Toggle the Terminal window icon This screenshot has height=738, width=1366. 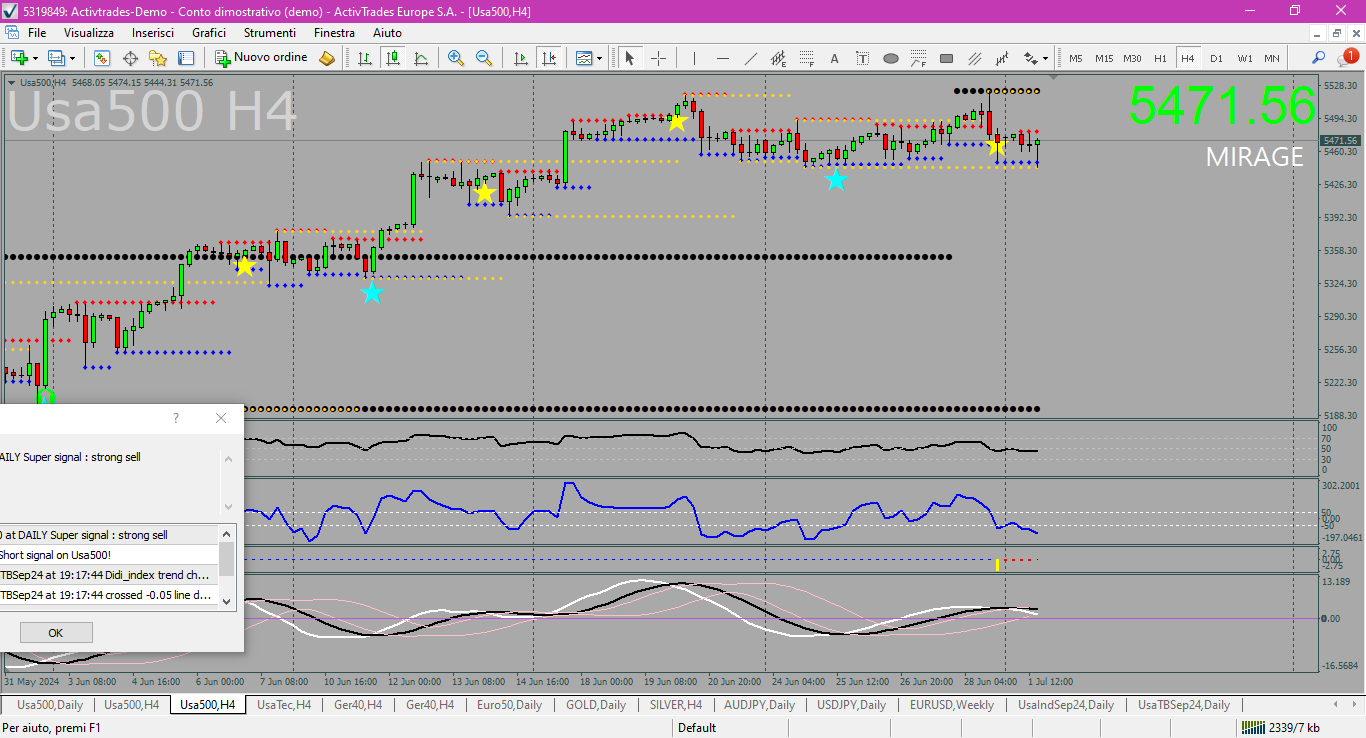[186, 58]
